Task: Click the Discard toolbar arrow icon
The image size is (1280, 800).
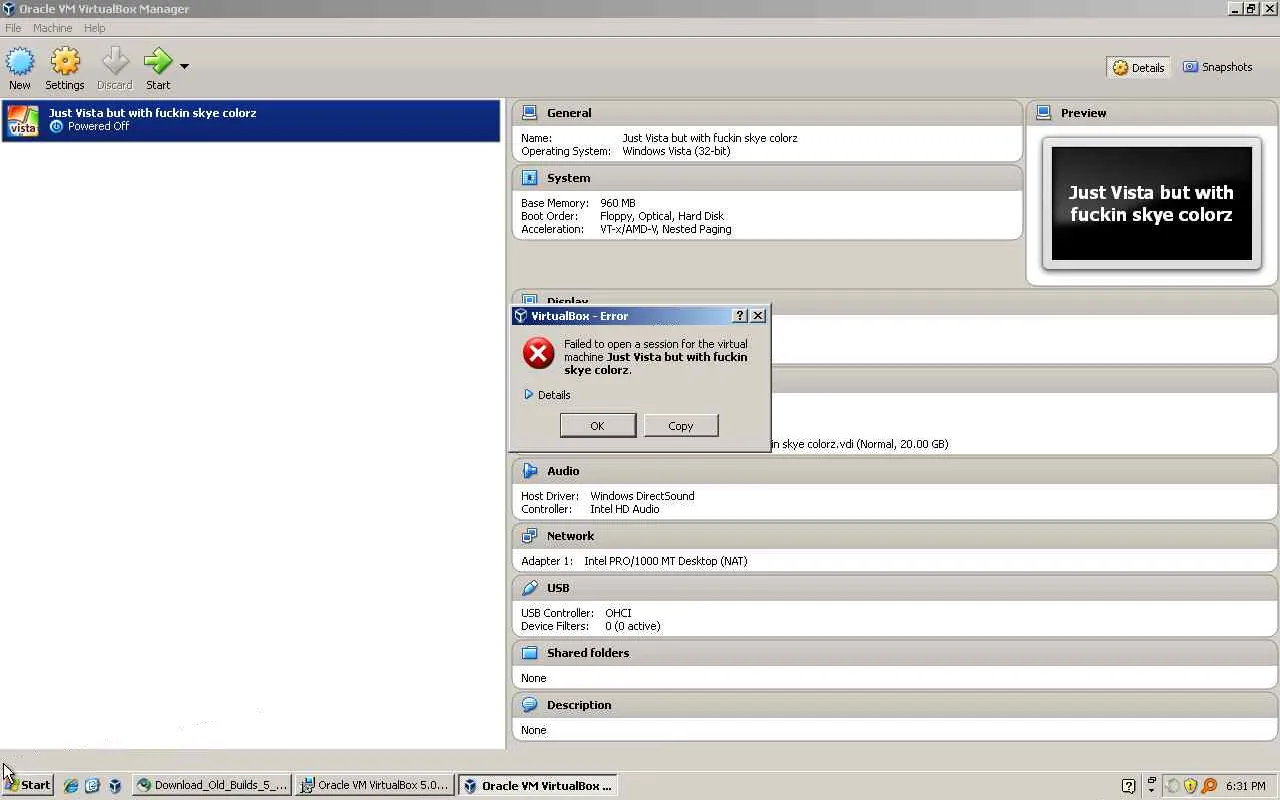Action: point(115,62)
